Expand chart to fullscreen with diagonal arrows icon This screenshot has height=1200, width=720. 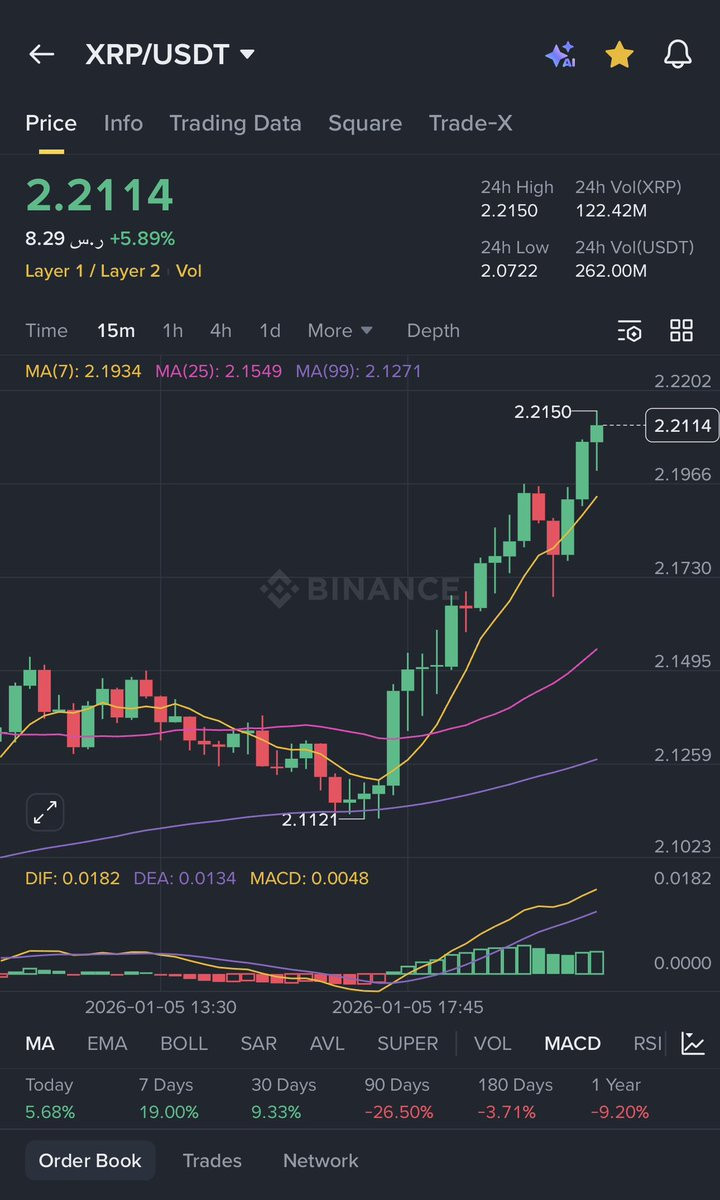tap(45, 813)
